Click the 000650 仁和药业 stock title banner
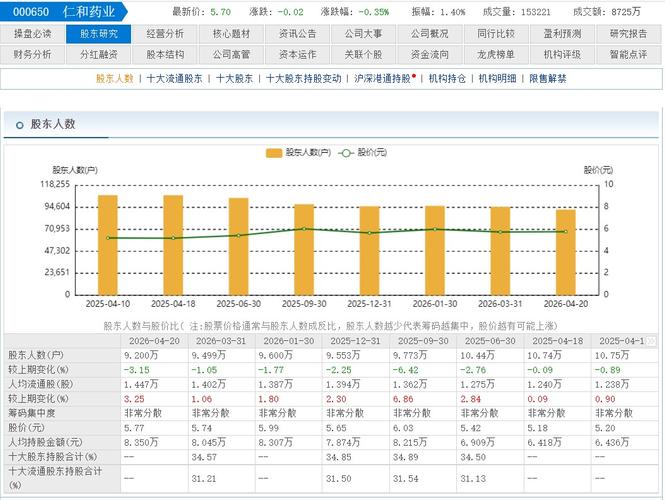The image size is (665, 500). point(64,12)
